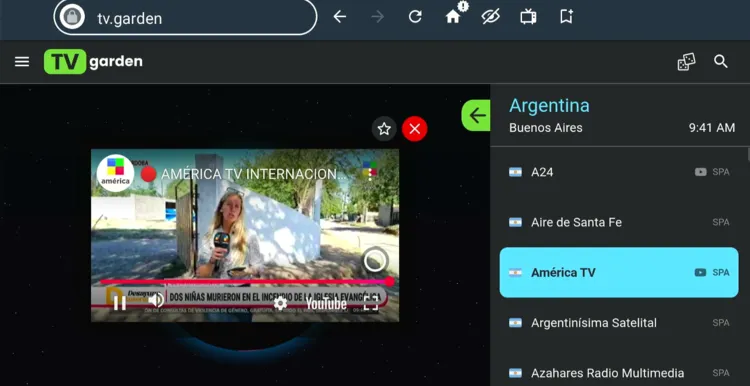Click the YouTube badge on América TV row
Screen dimensions: 750x386
click(700, 273)
